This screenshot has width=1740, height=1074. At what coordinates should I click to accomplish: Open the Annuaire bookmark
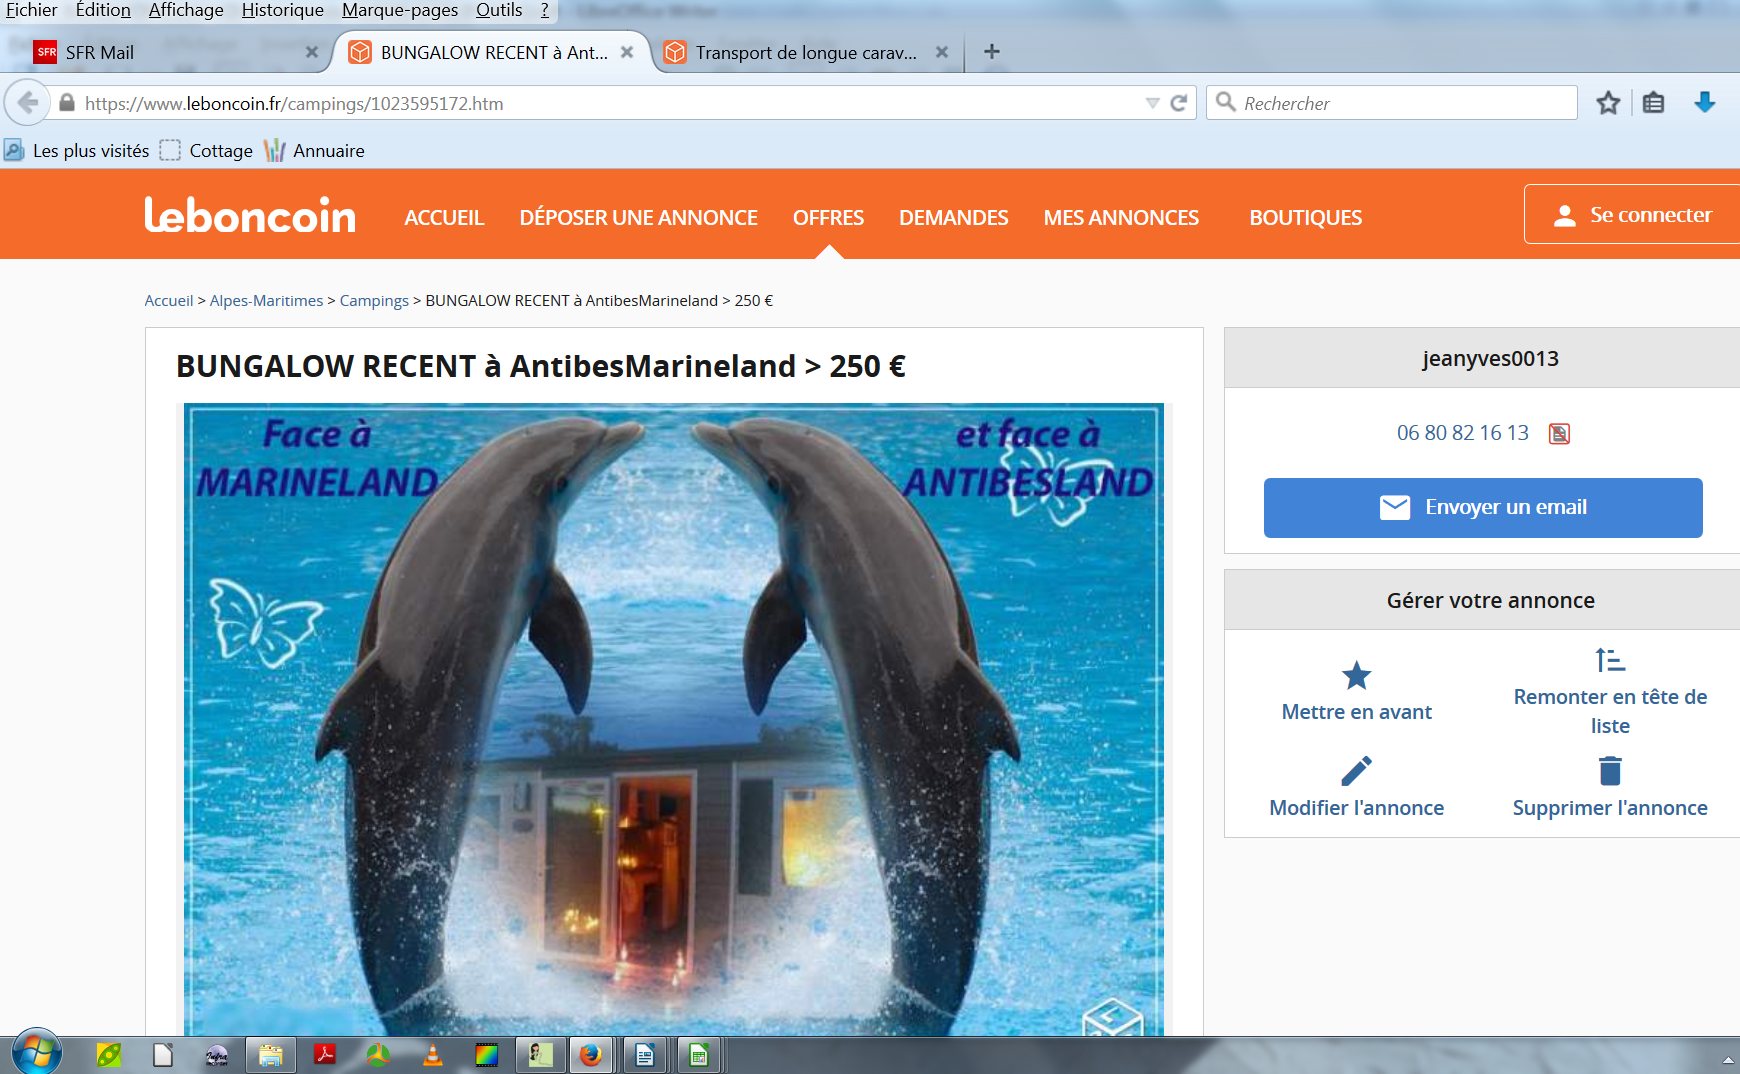tap(314, 151)
